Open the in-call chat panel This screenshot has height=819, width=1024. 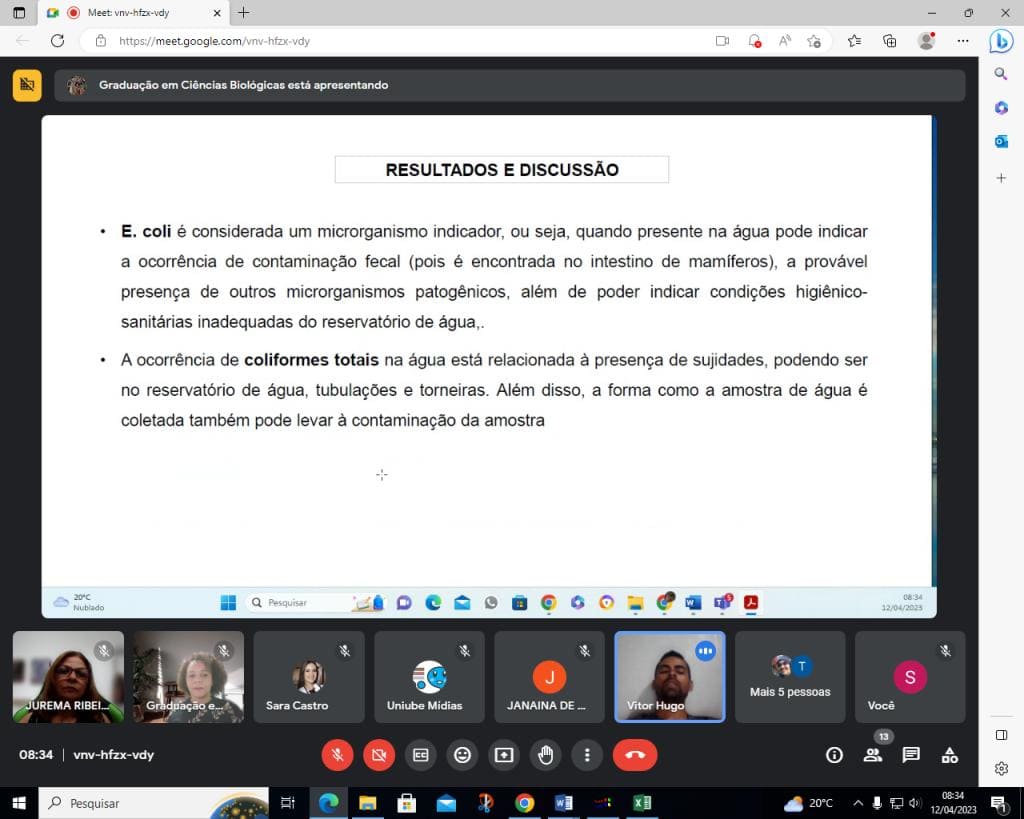click(911, 756)
